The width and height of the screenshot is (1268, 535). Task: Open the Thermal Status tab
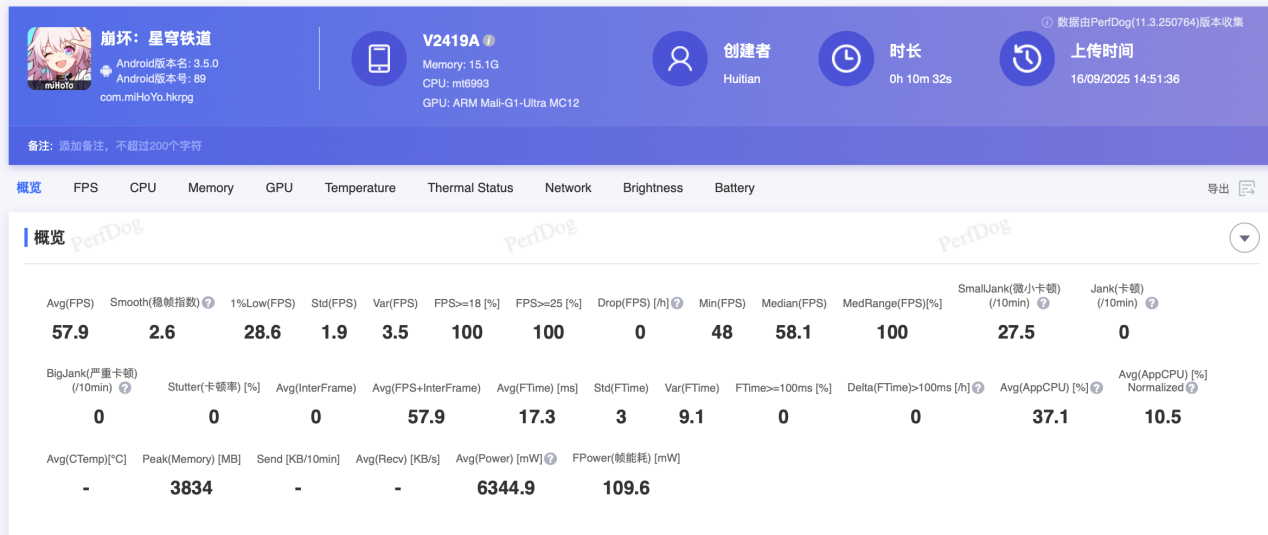point(470,188)
